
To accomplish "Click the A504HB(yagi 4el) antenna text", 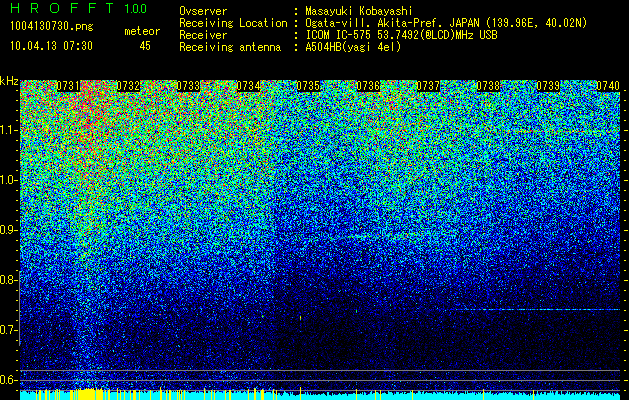I will (x=353, y=47).
